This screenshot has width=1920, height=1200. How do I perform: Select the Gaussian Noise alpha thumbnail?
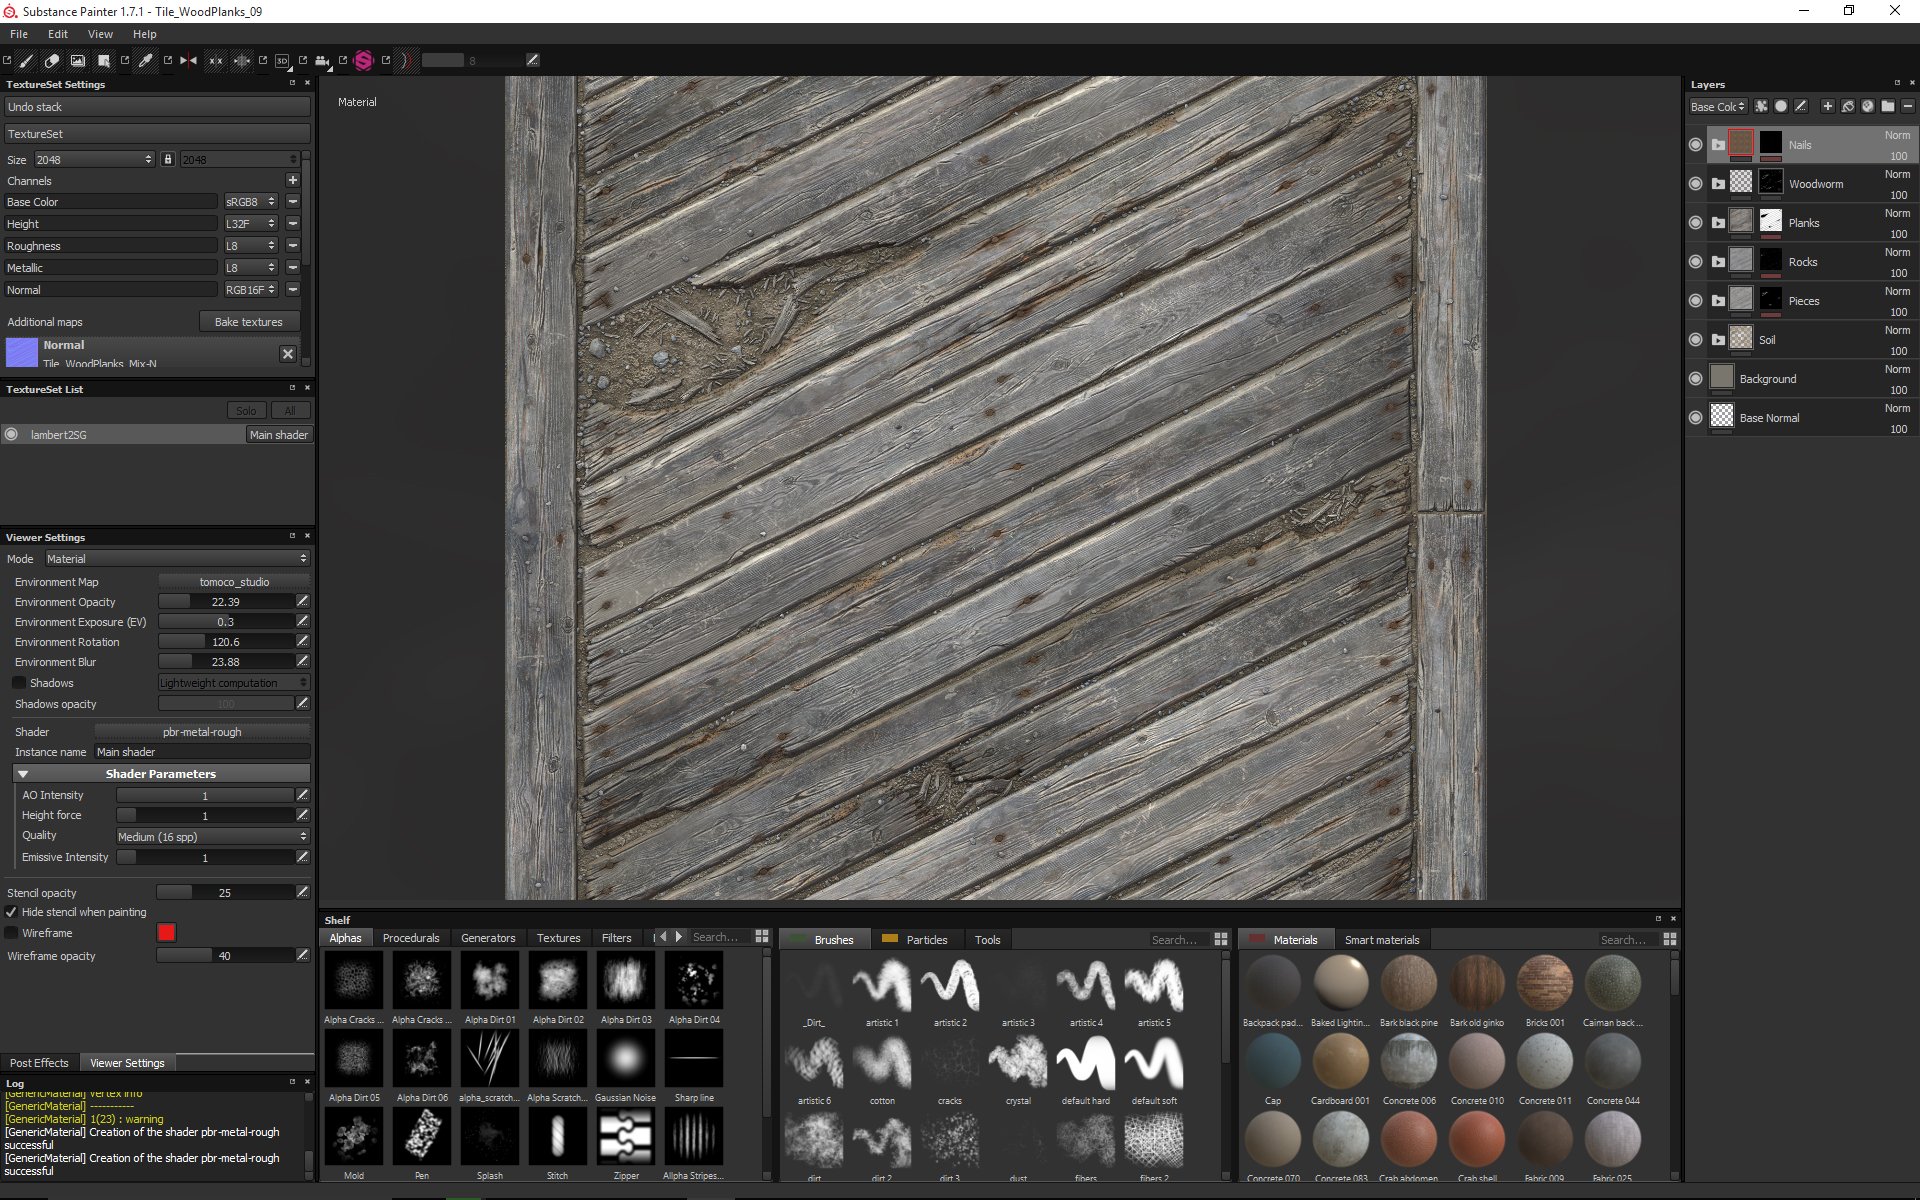pyautogui.click(x=625, y=1059)
